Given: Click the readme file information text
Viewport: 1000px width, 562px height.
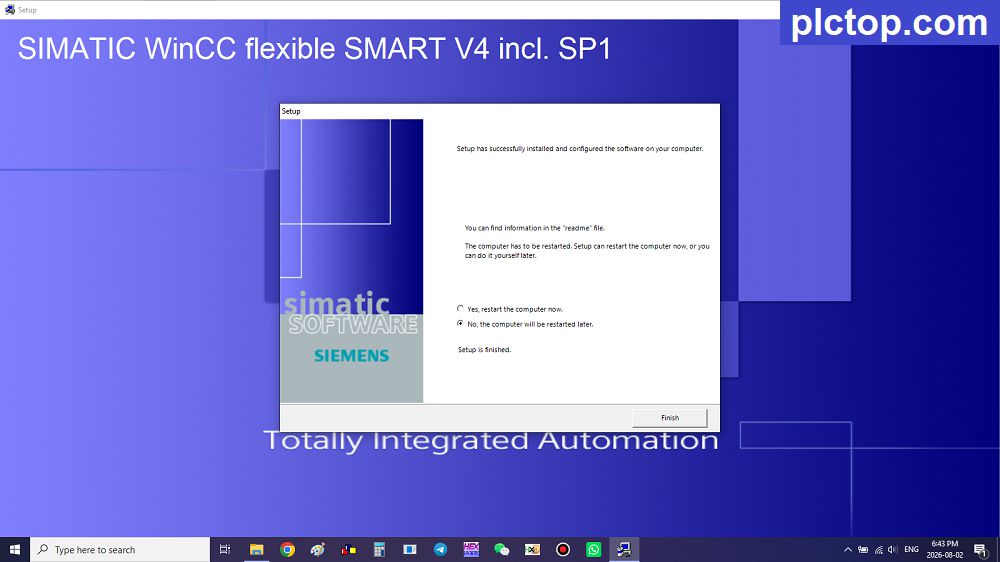Looking at the screenshot, I should (x=534, y=228).
